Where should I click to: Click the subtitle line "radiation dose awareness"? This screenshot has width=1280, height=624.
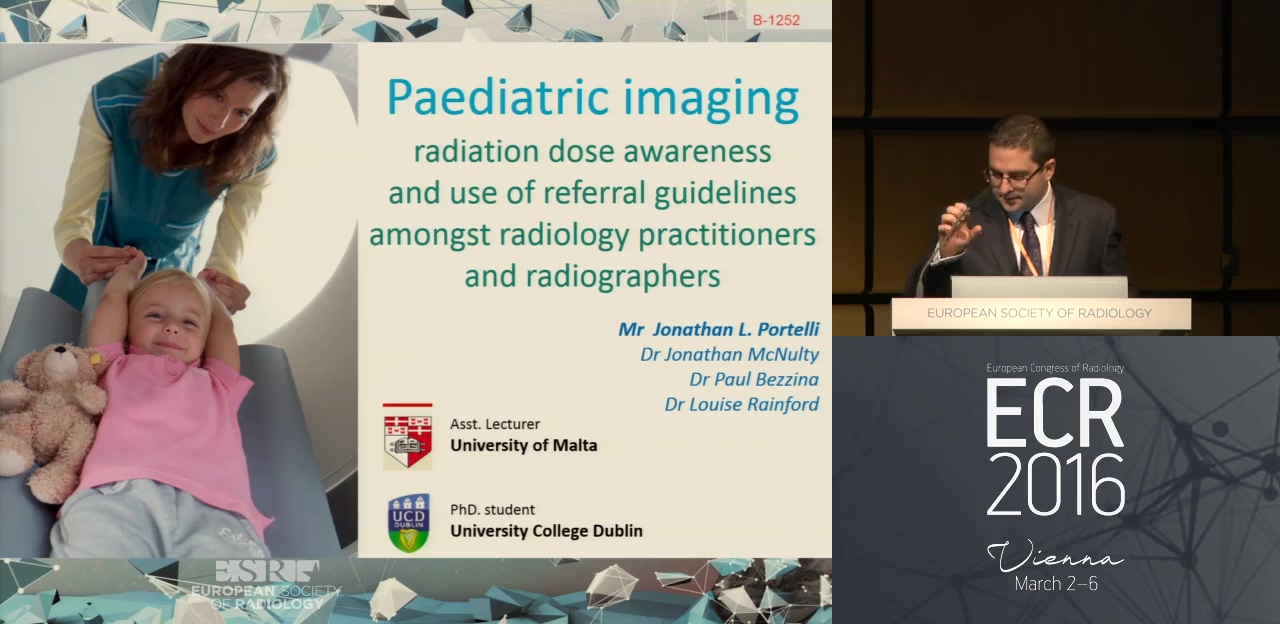coord(593,151)
